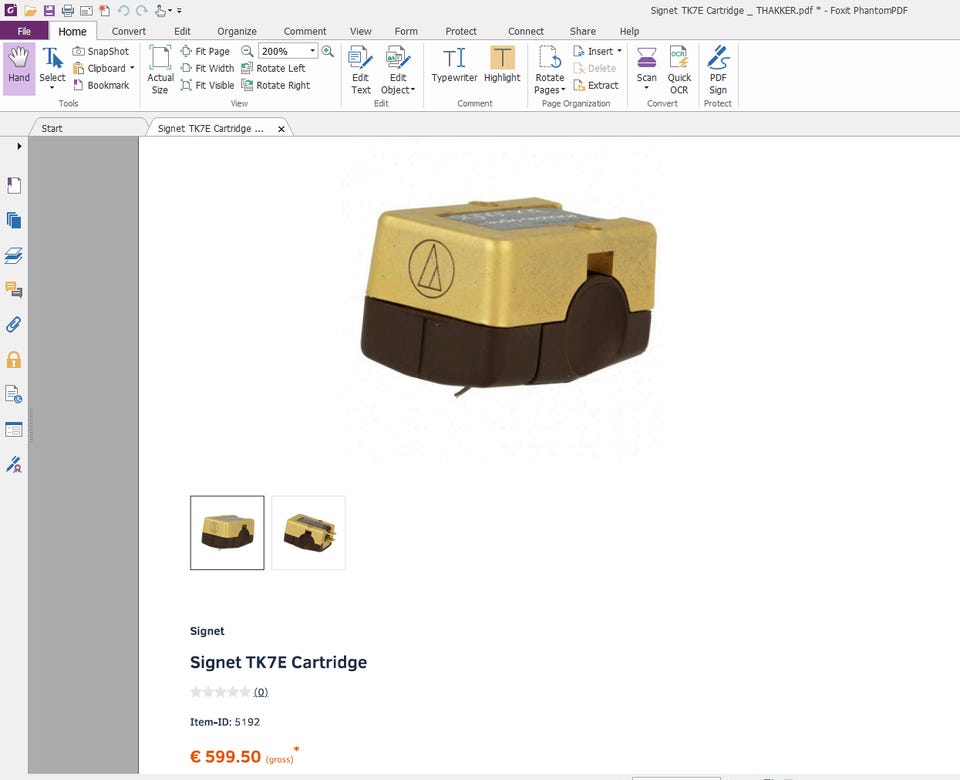Set view to Actual Size
Viewport: 960px width, 780px height.
(x=160, y=67)
